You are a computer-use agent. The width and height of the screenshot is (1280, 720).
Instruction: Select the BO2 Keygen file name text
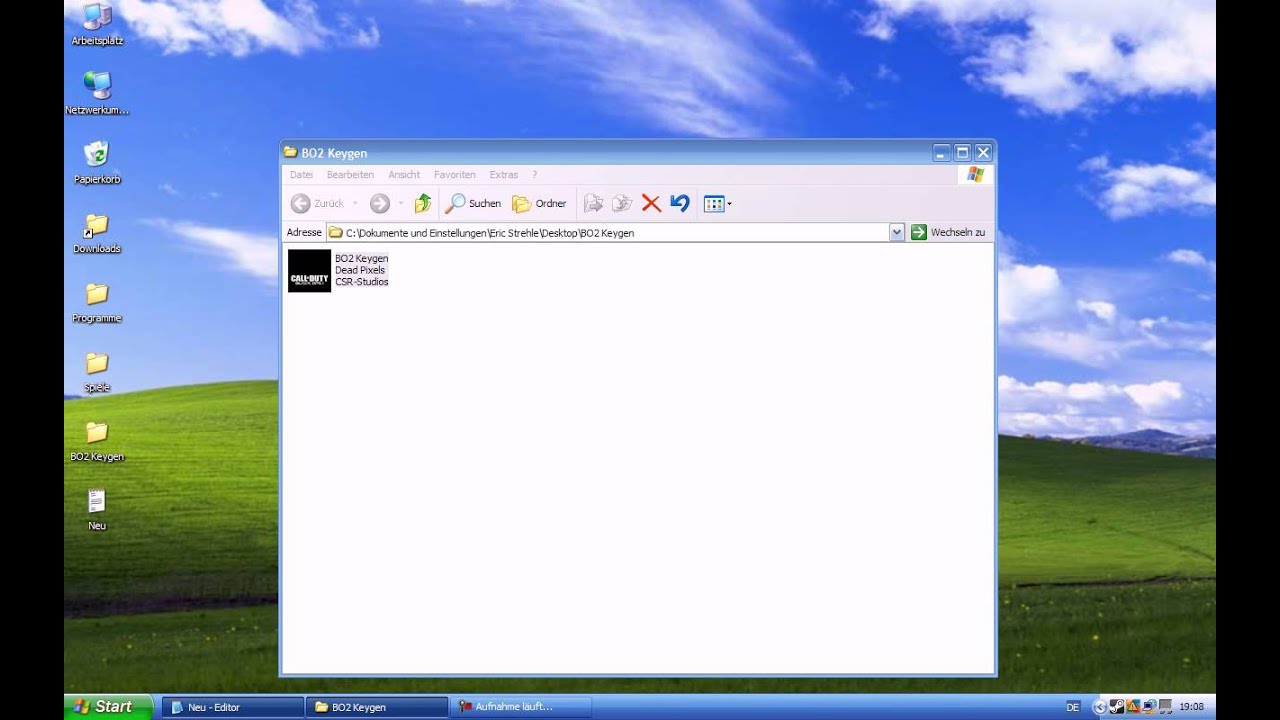[361, 258]
